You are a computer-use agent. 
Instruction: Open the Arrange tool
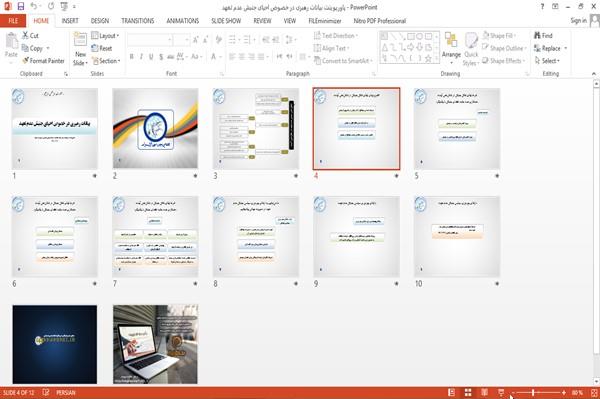point(451,48)
